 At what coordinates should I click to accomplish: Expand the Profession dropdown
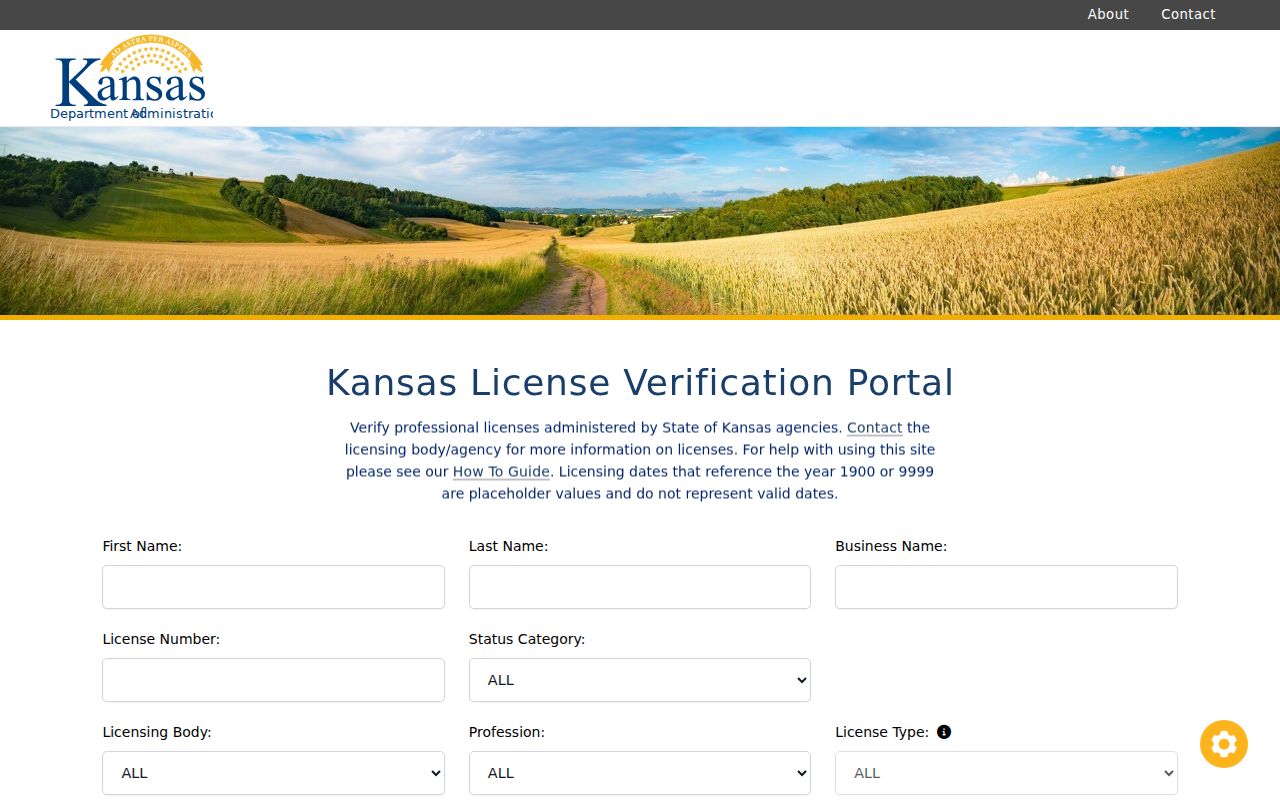[x=640, y=773]
